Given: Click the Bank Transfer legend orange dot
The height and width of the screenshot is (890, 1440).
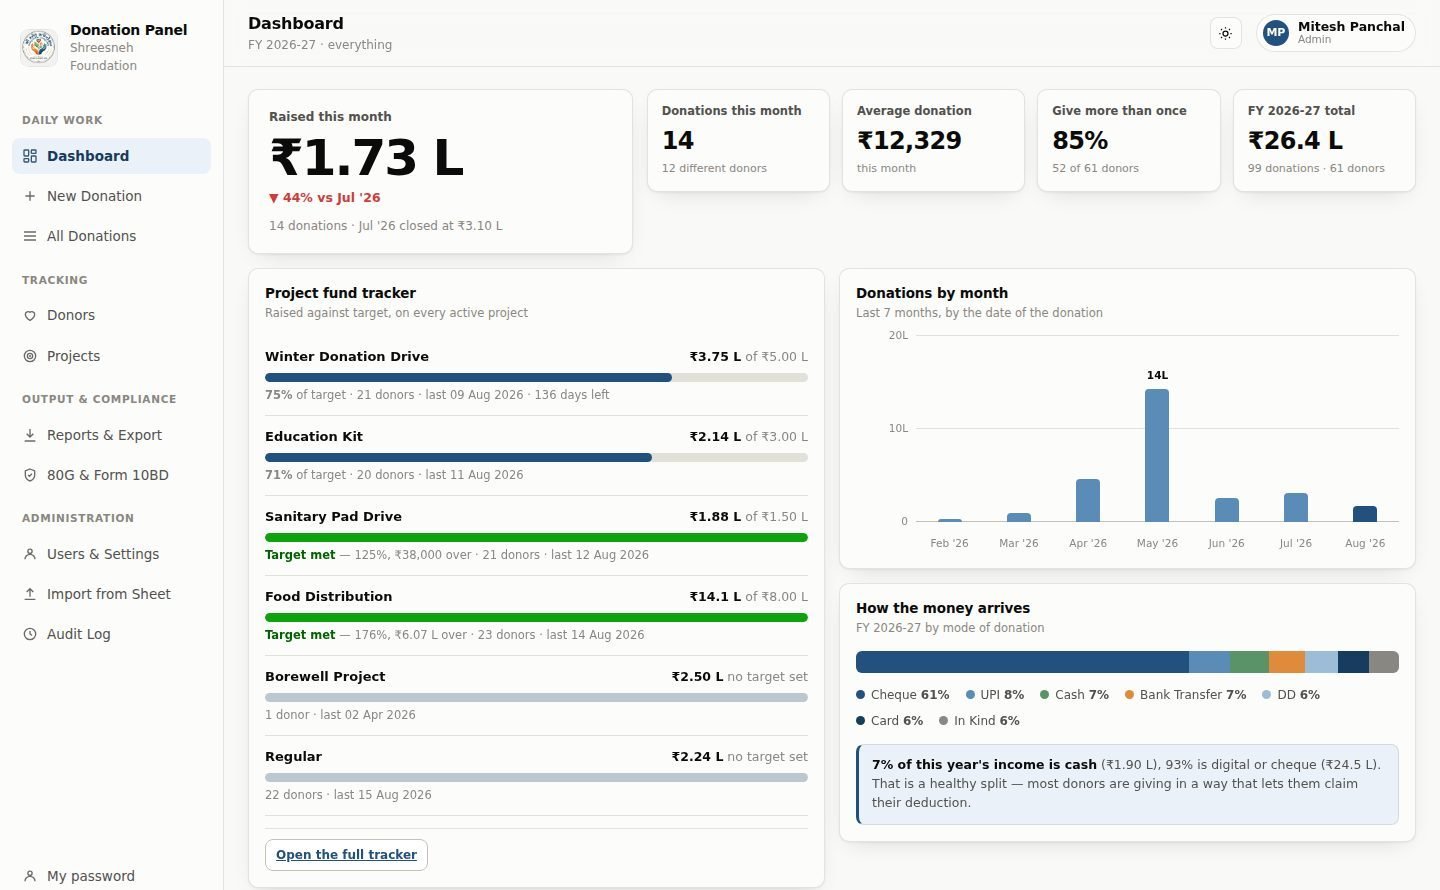Looking at the screenshot, I should [1130, 695].
